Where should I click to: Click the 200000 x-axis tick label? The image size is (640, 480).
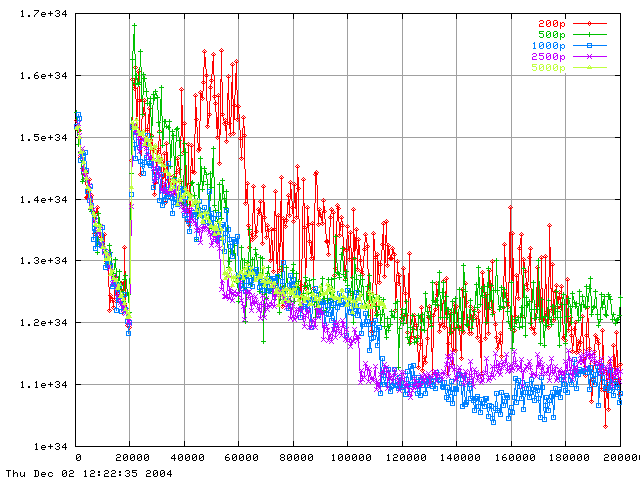pos(616,456)
